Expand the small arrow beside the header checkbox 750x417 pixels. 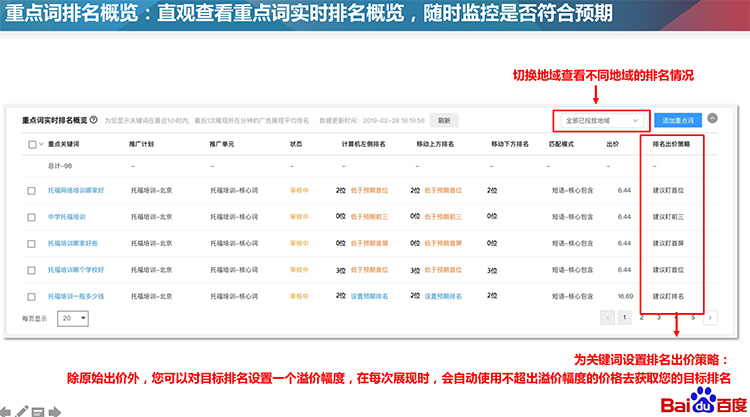[x=42, y=144]
